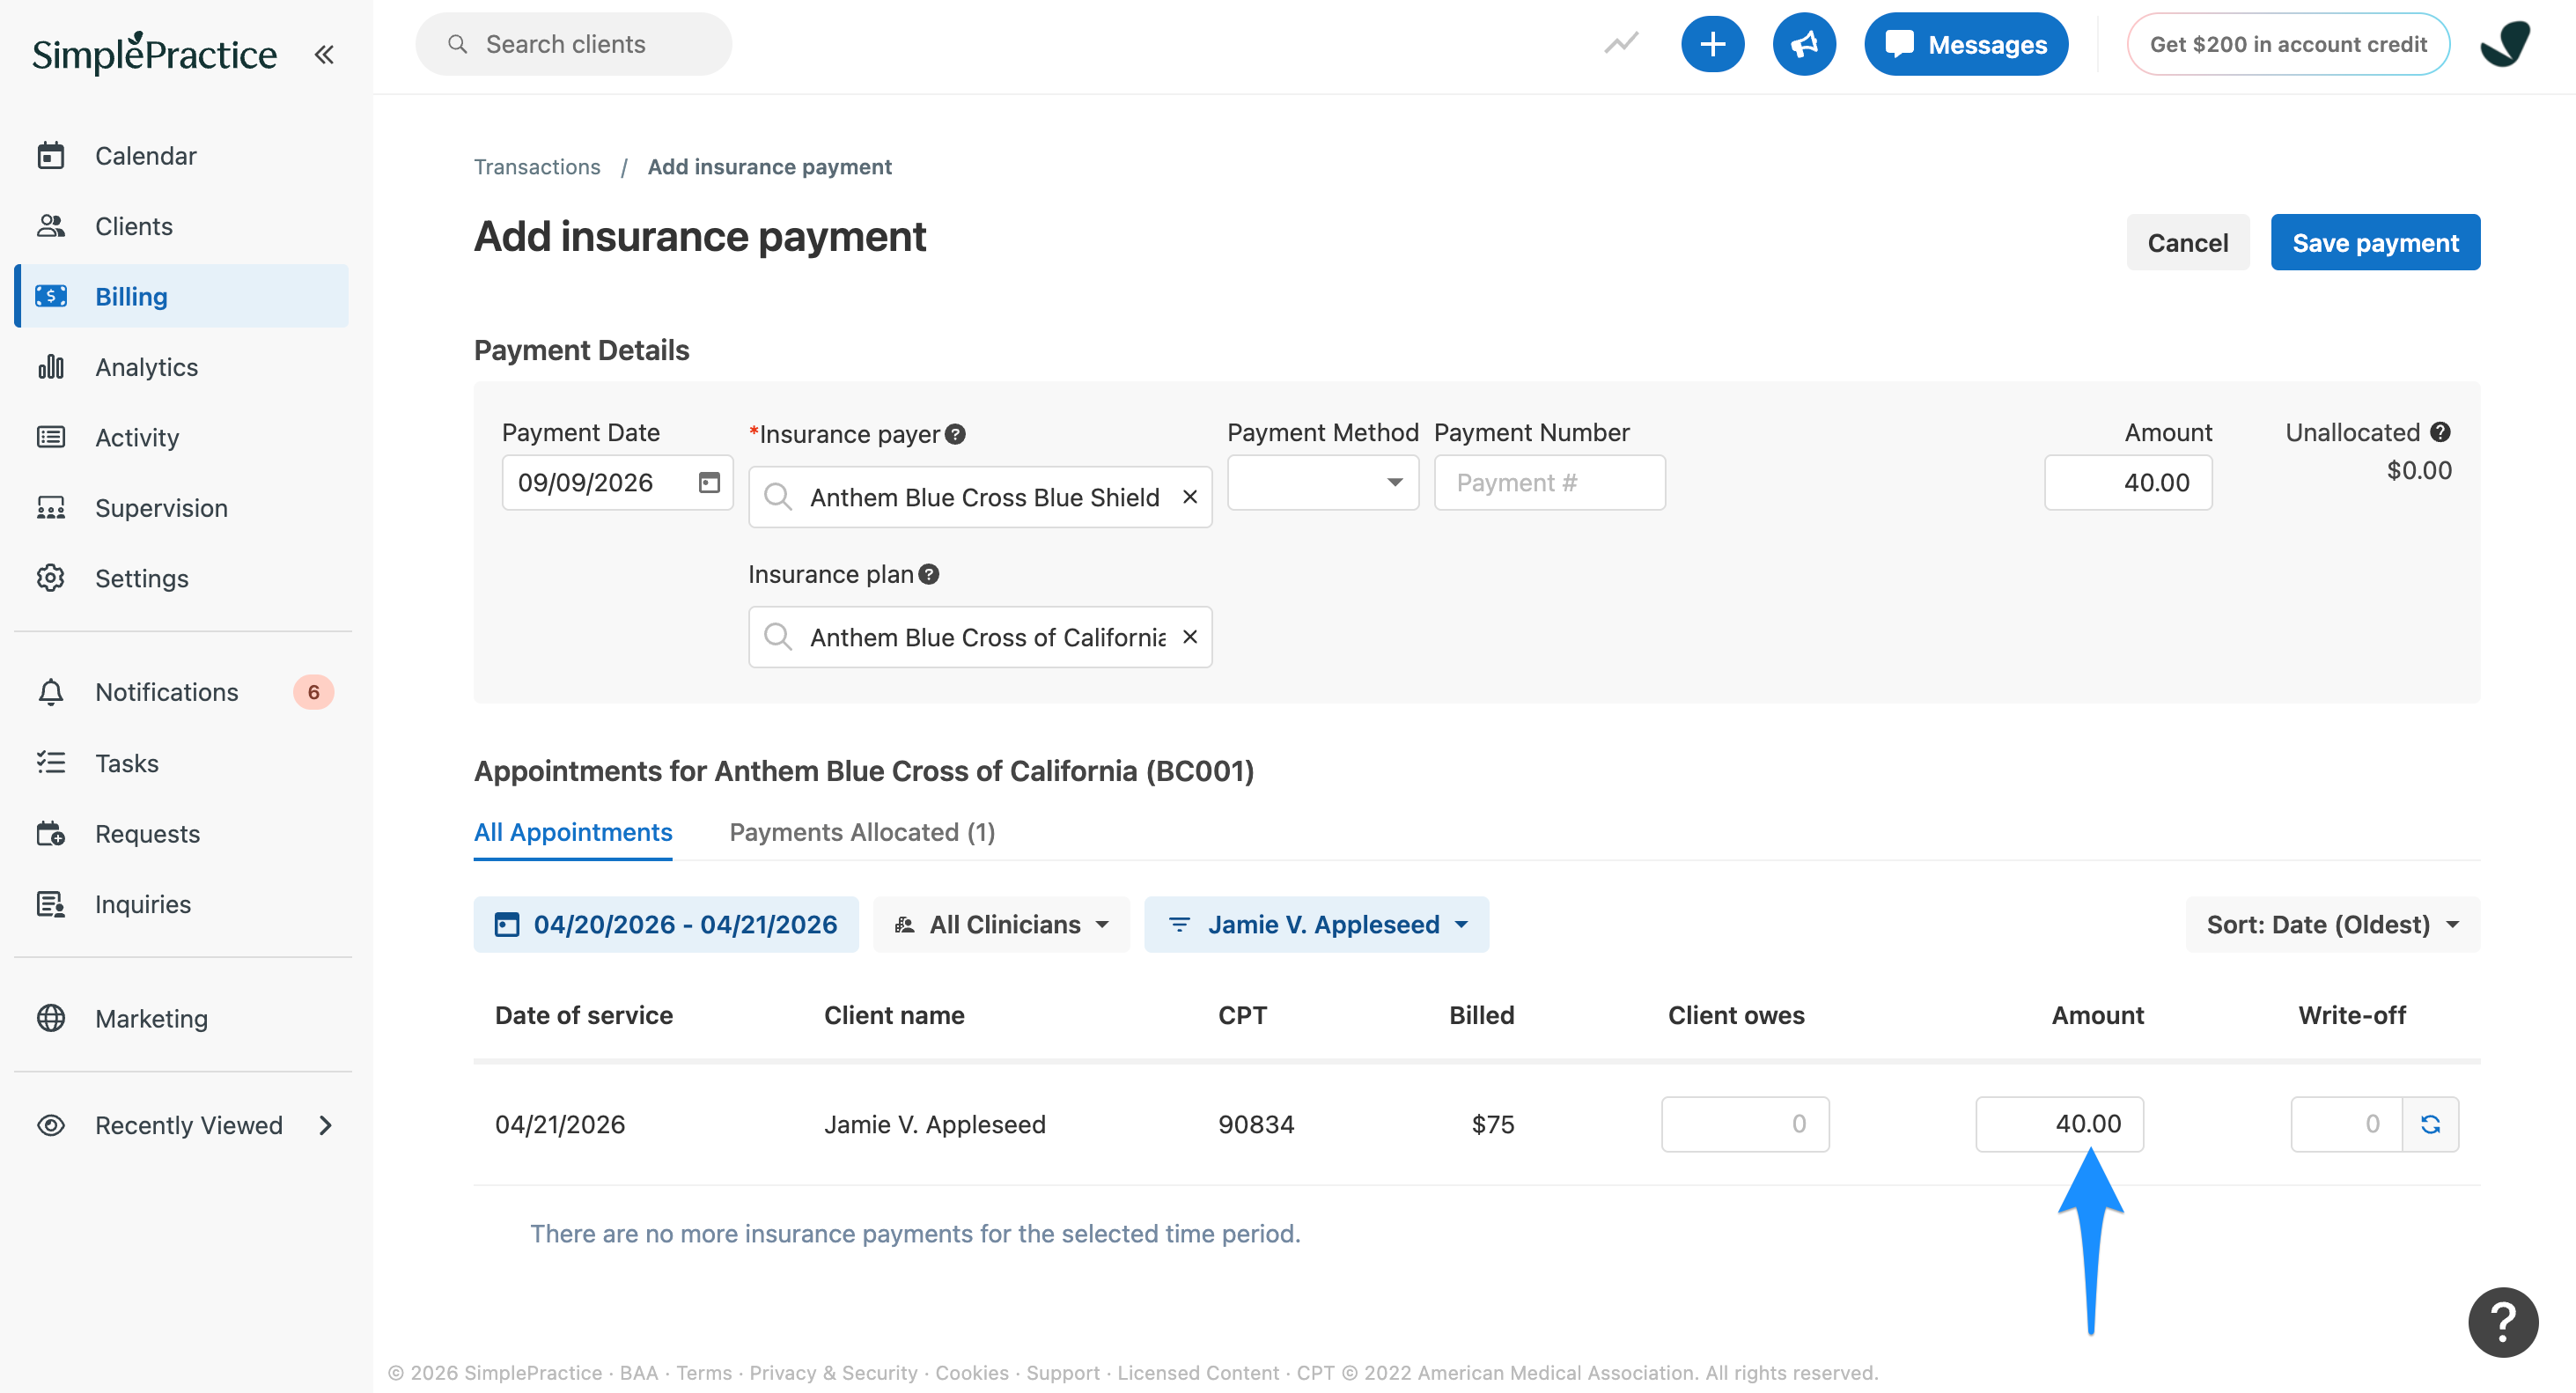Open the profile avatar menu
The height and width of the screenshot is (1393, 2576).
click(2504, 44)
